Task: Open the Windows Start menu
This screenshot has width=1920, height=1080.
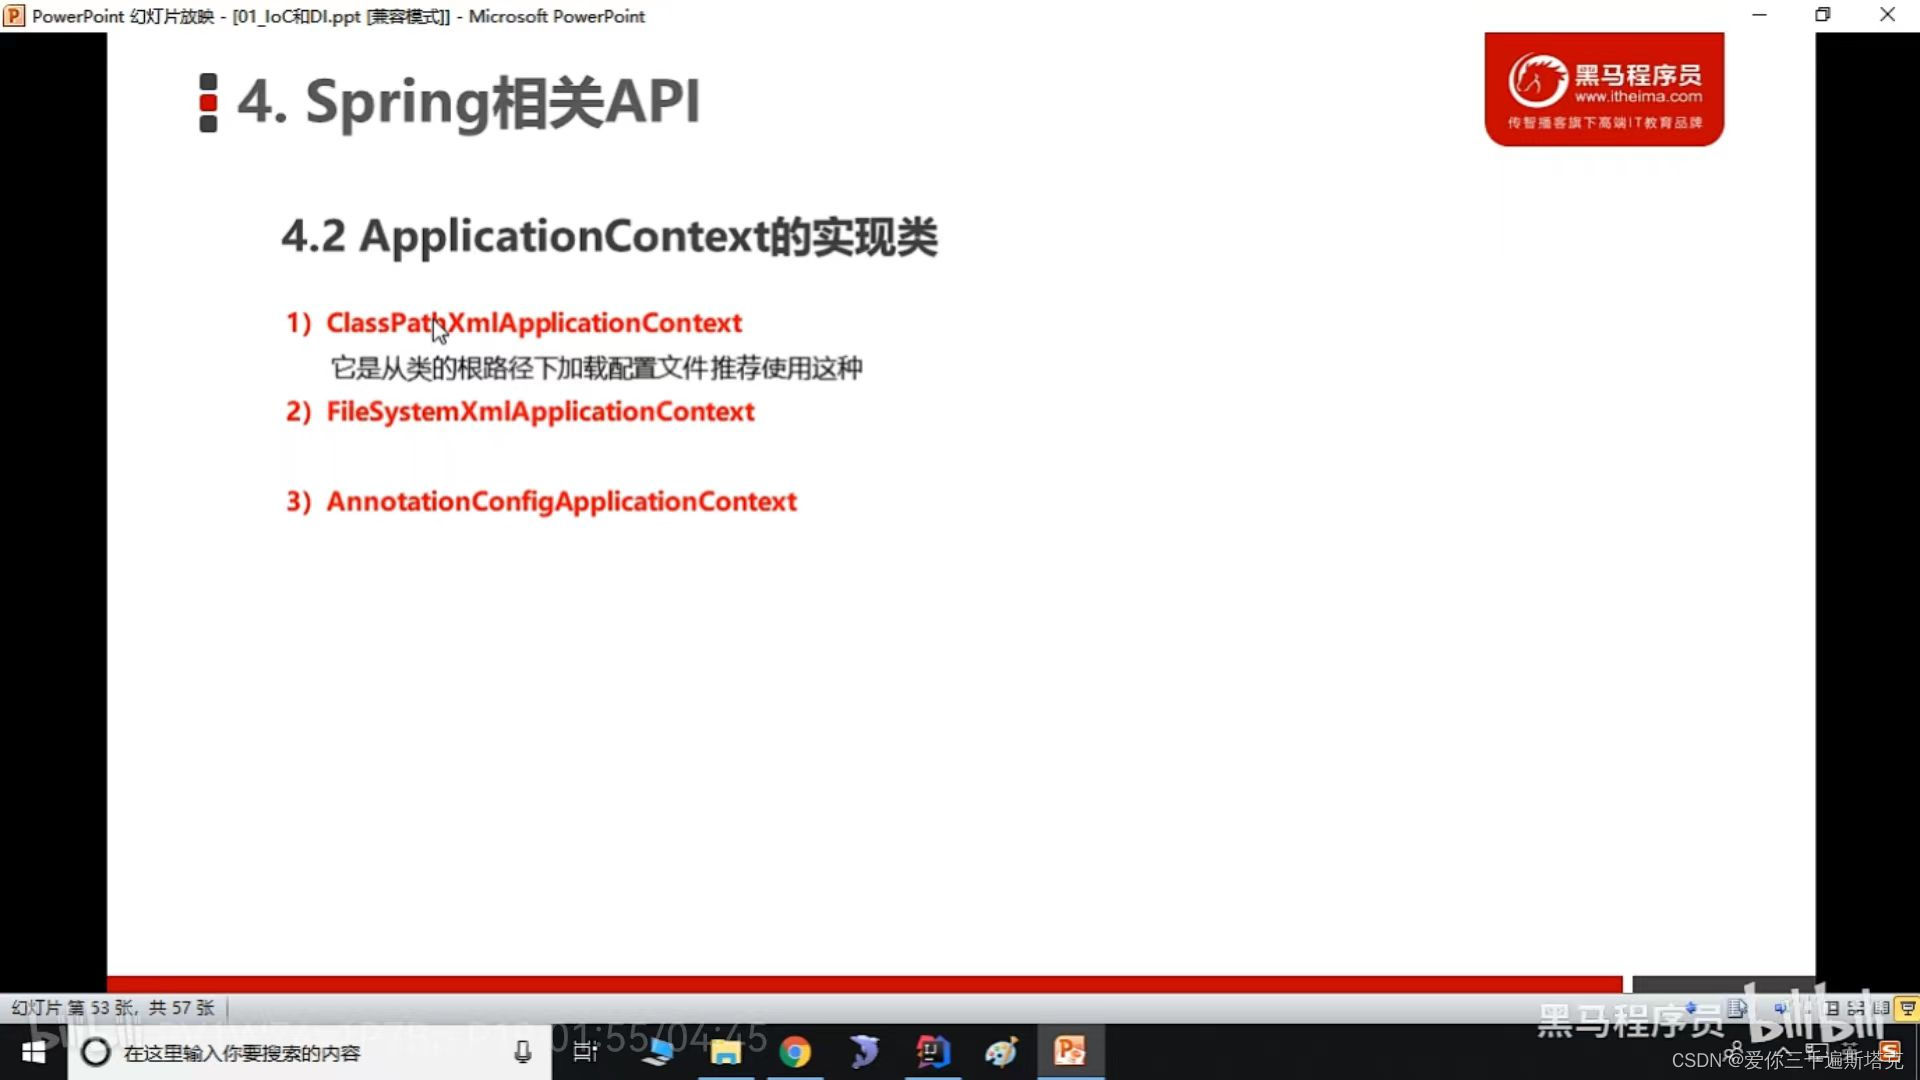Action: point(33,1052)
